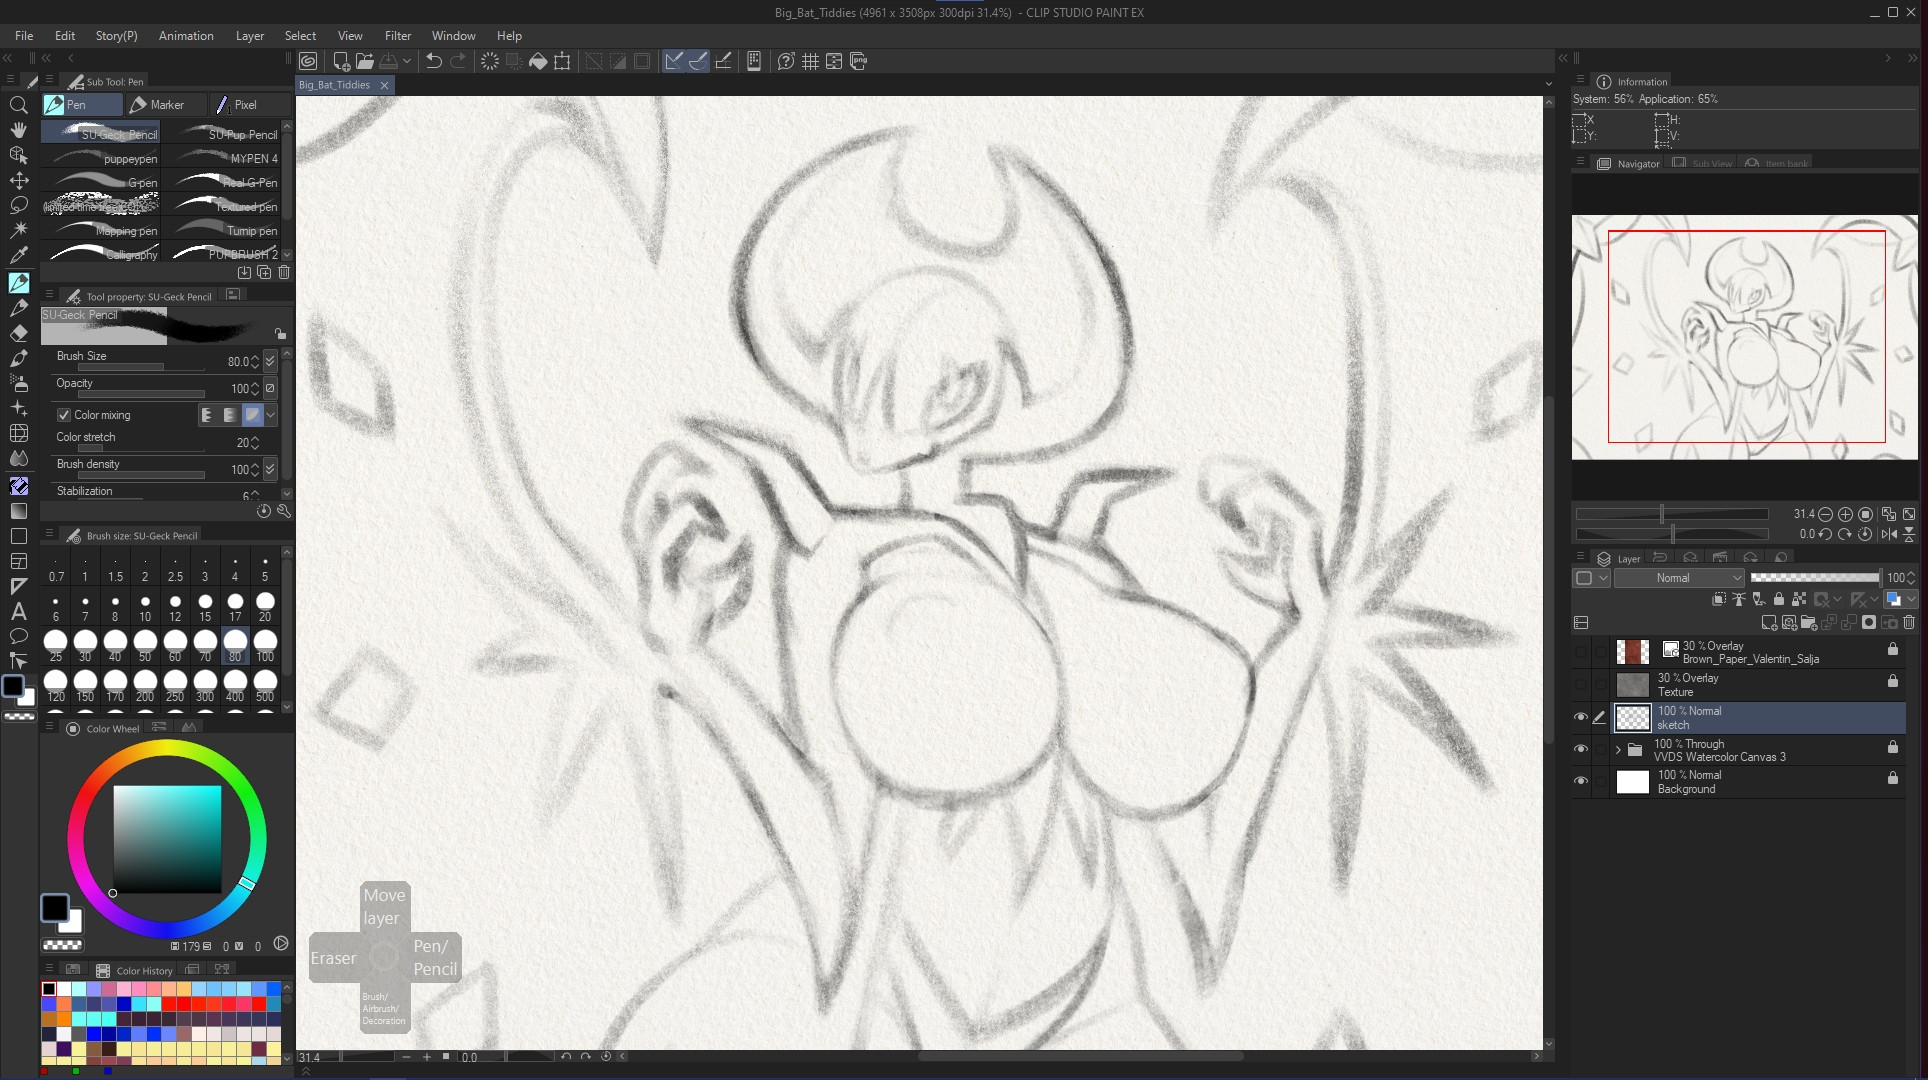Toggle the grid display icon
The height and width of the screenshot is (1080, 1928).
pyautogui.click(x=810, y=61)
